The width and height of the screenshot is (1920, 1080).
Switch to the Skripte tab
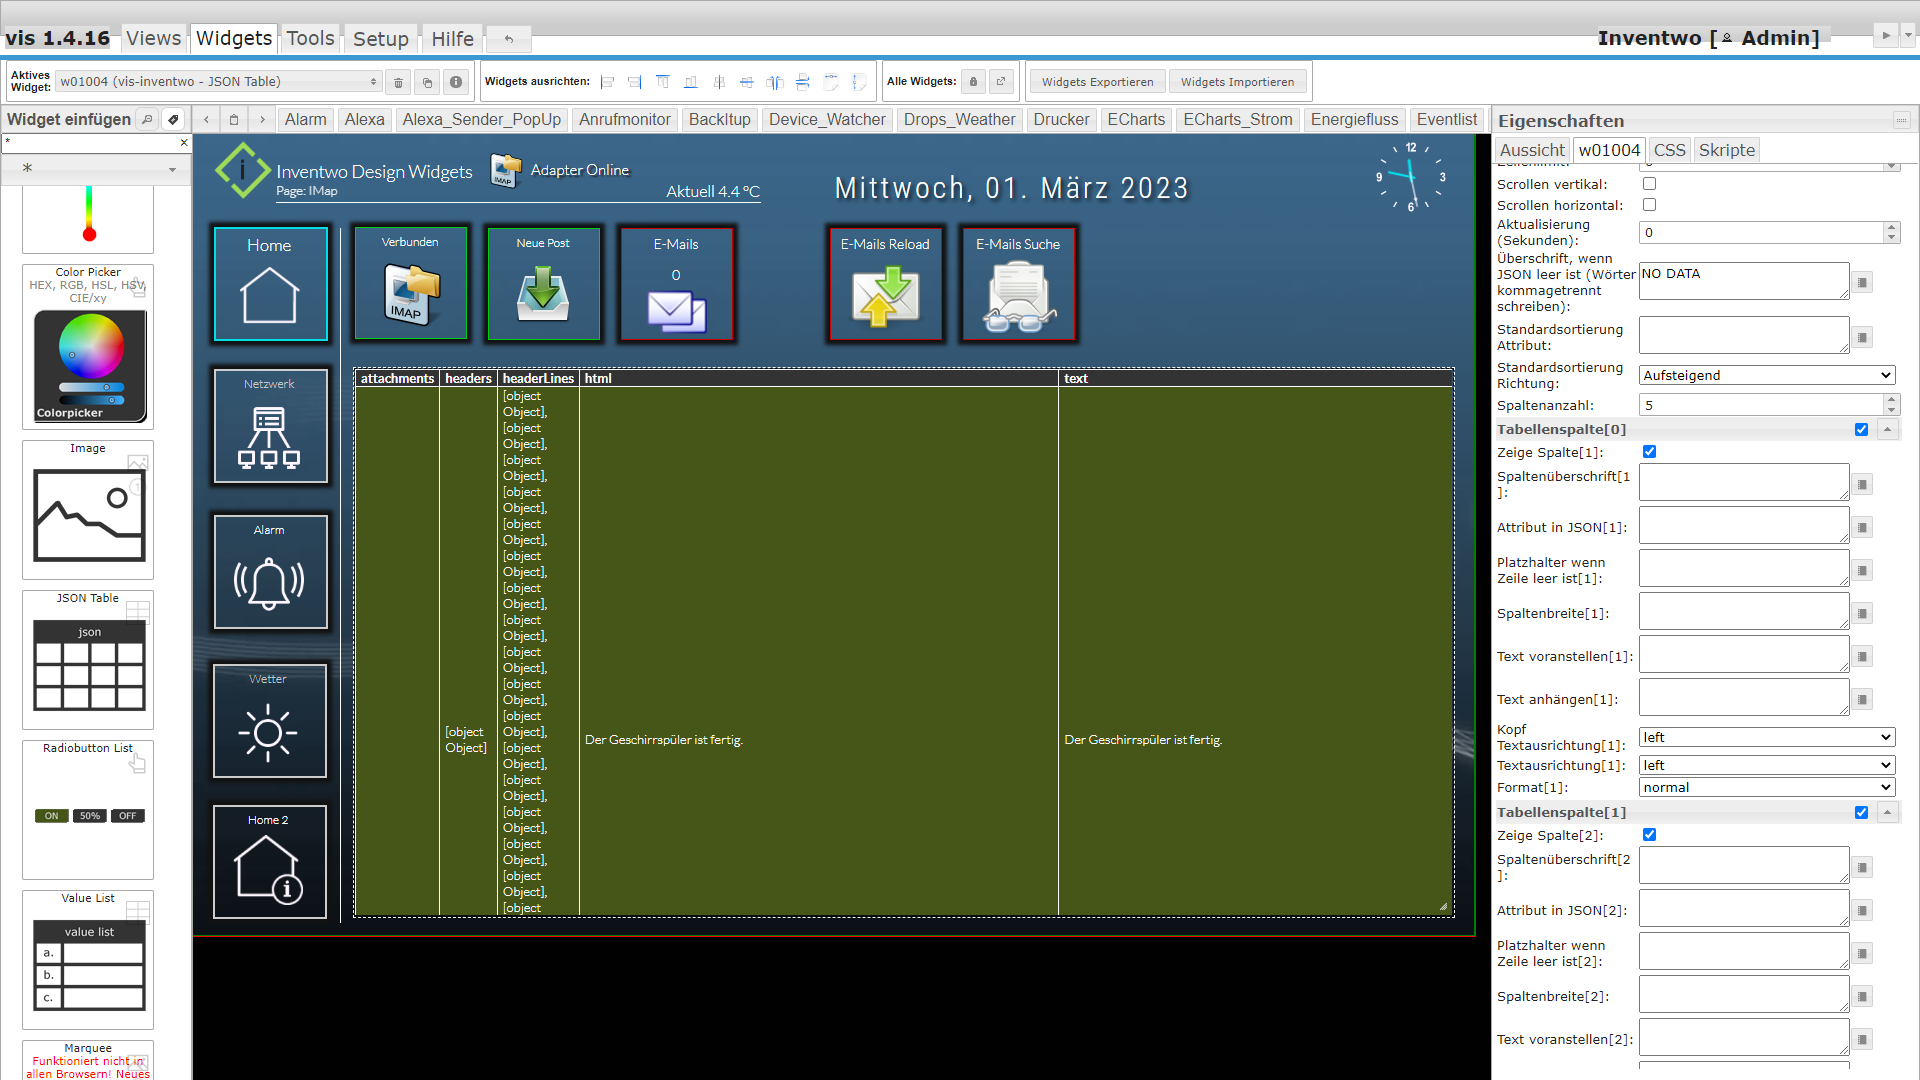point(1727,150)
